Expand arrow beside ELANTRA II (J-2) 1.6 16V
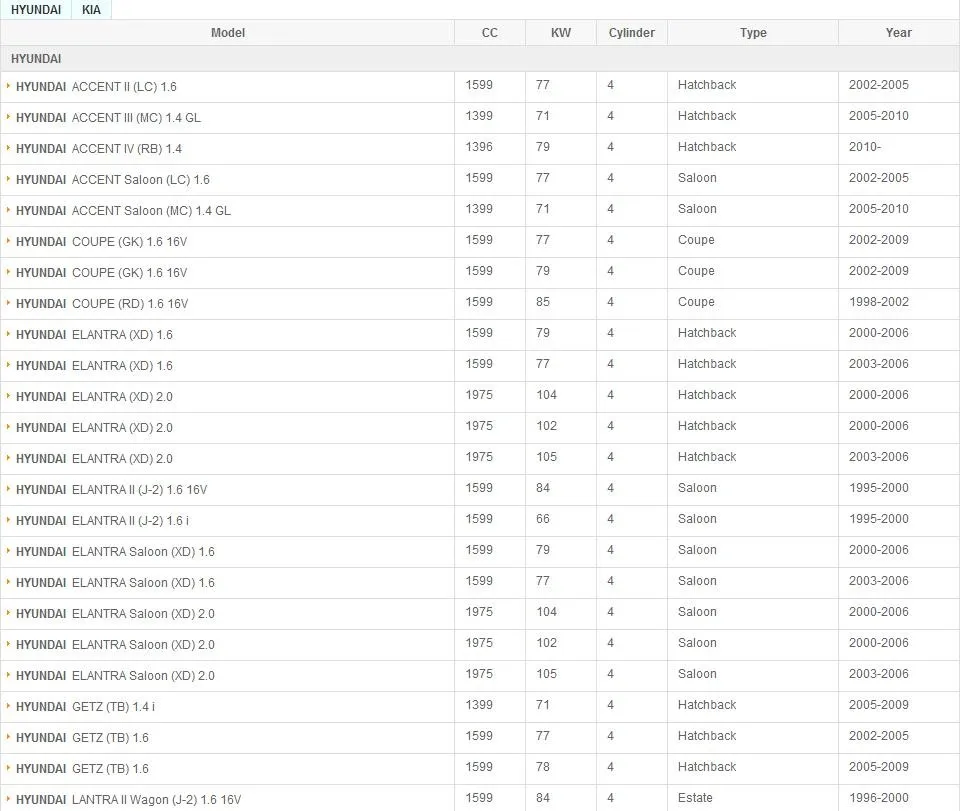Screen dimensions: 960x811 tap(9, 488)
